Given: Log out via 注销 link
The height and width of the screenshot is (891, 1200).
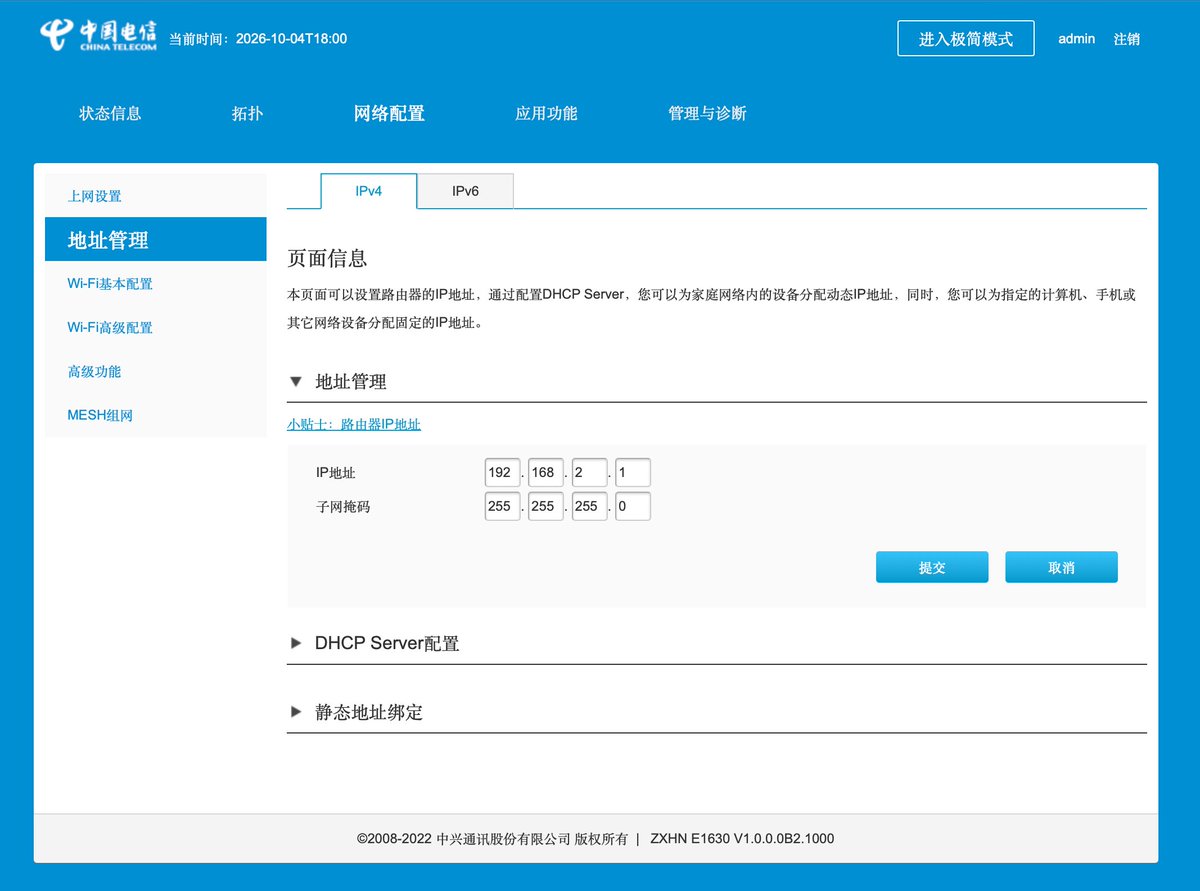Looking at the screenshot, I should point(1127,39).
